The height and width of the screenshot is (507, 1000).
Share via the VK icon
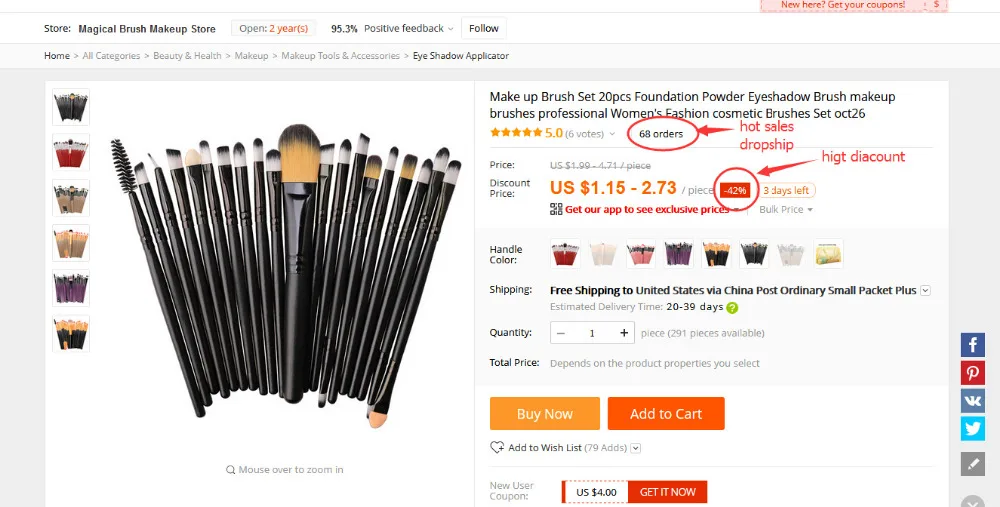tap(973, 401)
